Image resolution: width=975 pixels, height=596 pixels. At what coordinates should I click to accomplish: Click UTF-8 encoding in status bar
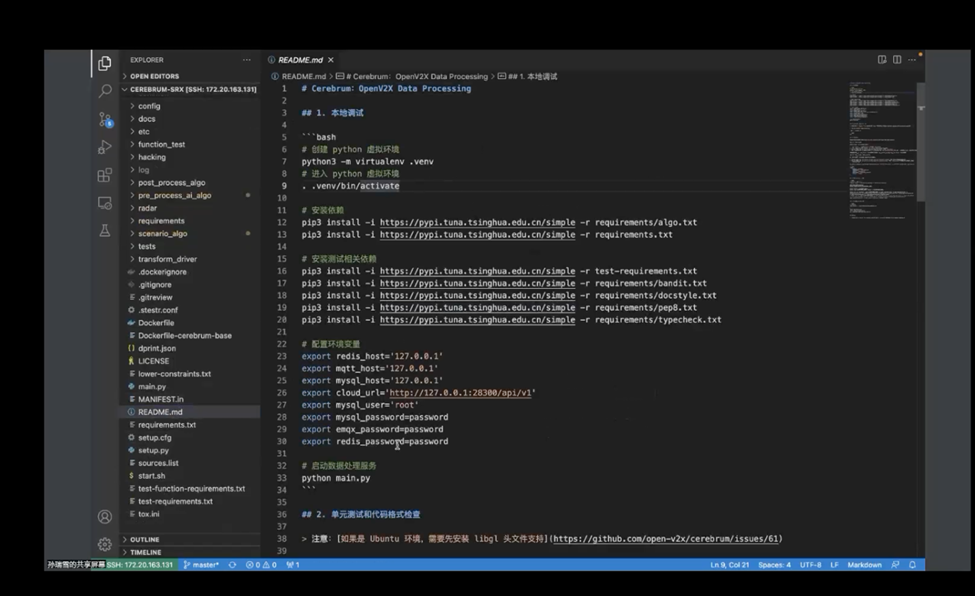[x=810, y=565]
